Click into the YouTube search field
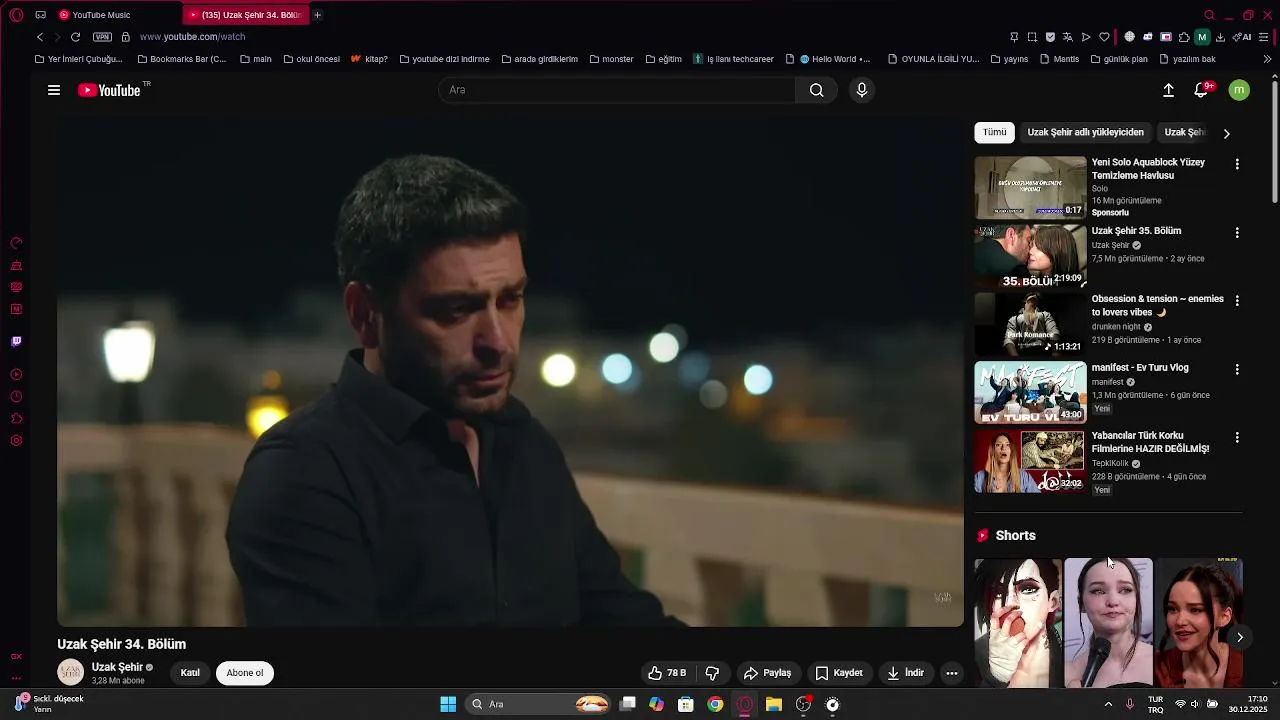The width and height of the screenshot is (1280, 720). (617, 90)
